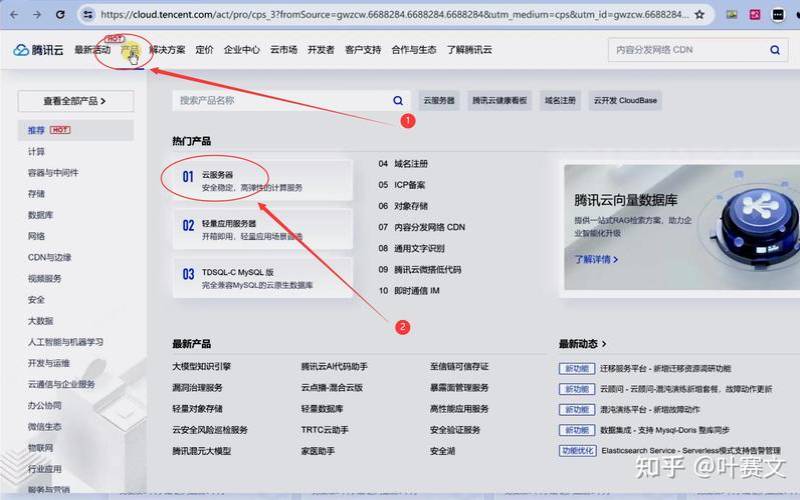Bookmark page with the star icon

pyautogui.click(x=699, y=14)
